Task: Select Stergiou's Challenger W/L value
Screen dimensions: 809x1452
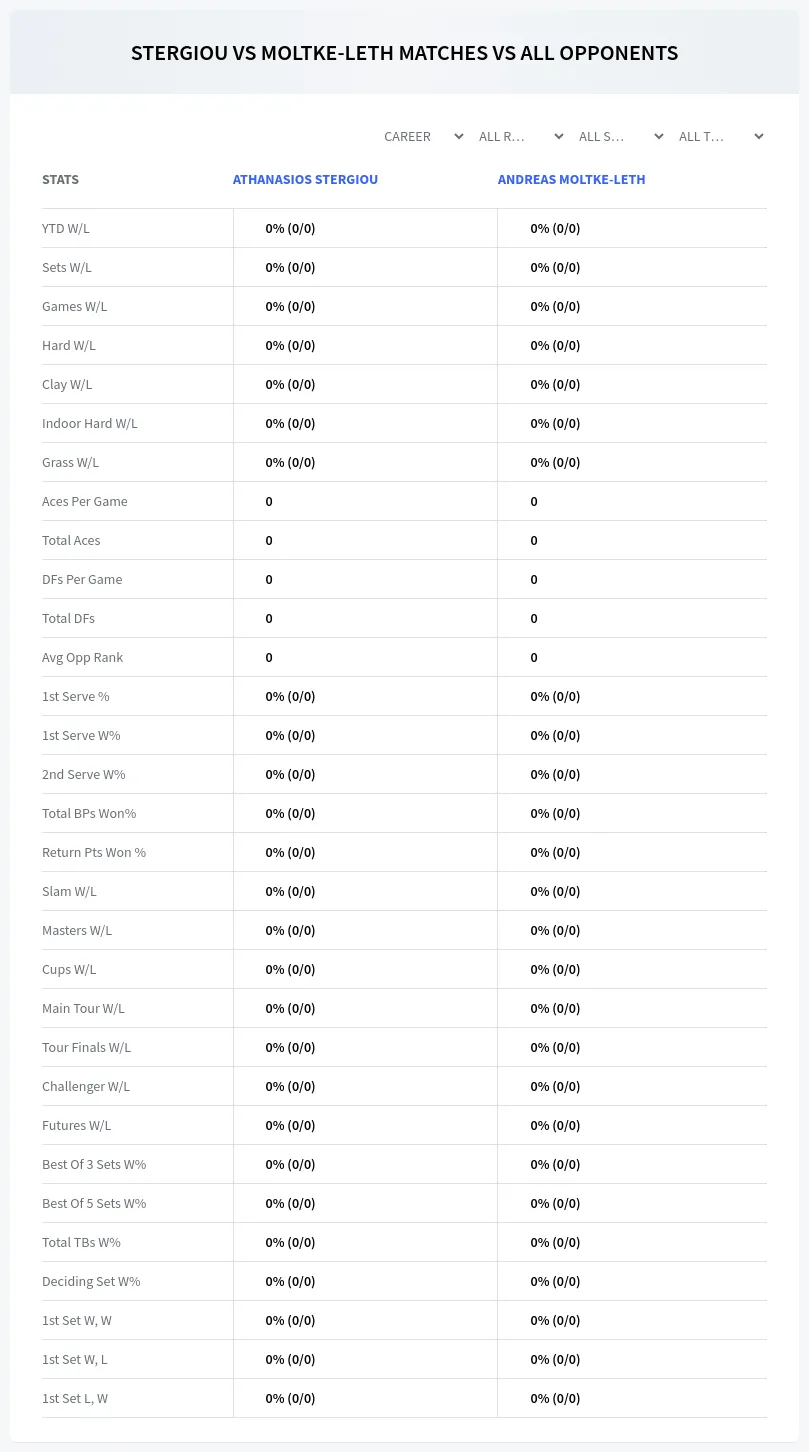Action: [290, 1086]
